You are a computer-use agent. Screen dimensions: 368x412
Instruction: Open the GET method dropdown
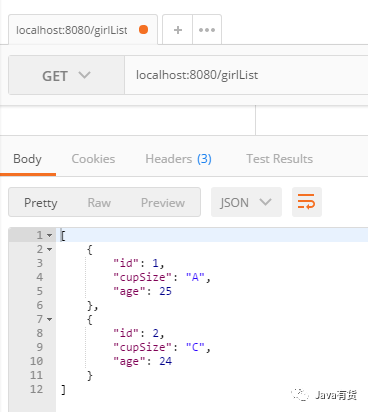[66, 75]
